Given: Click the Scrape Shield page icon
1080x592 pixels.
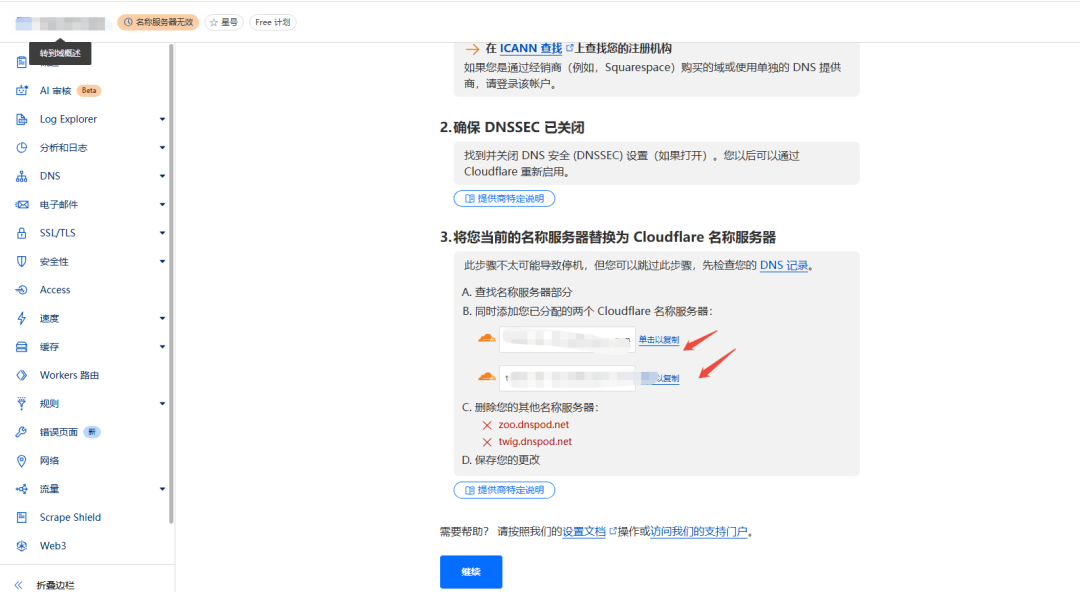Looking at the screenshot, I should tap(22, 518).
